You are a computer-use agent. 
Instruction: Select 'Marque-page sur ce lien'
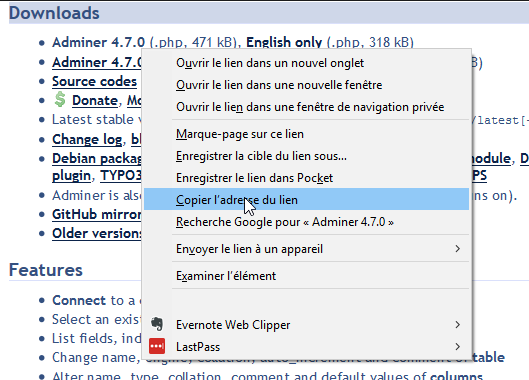click(x=306, y=134)
